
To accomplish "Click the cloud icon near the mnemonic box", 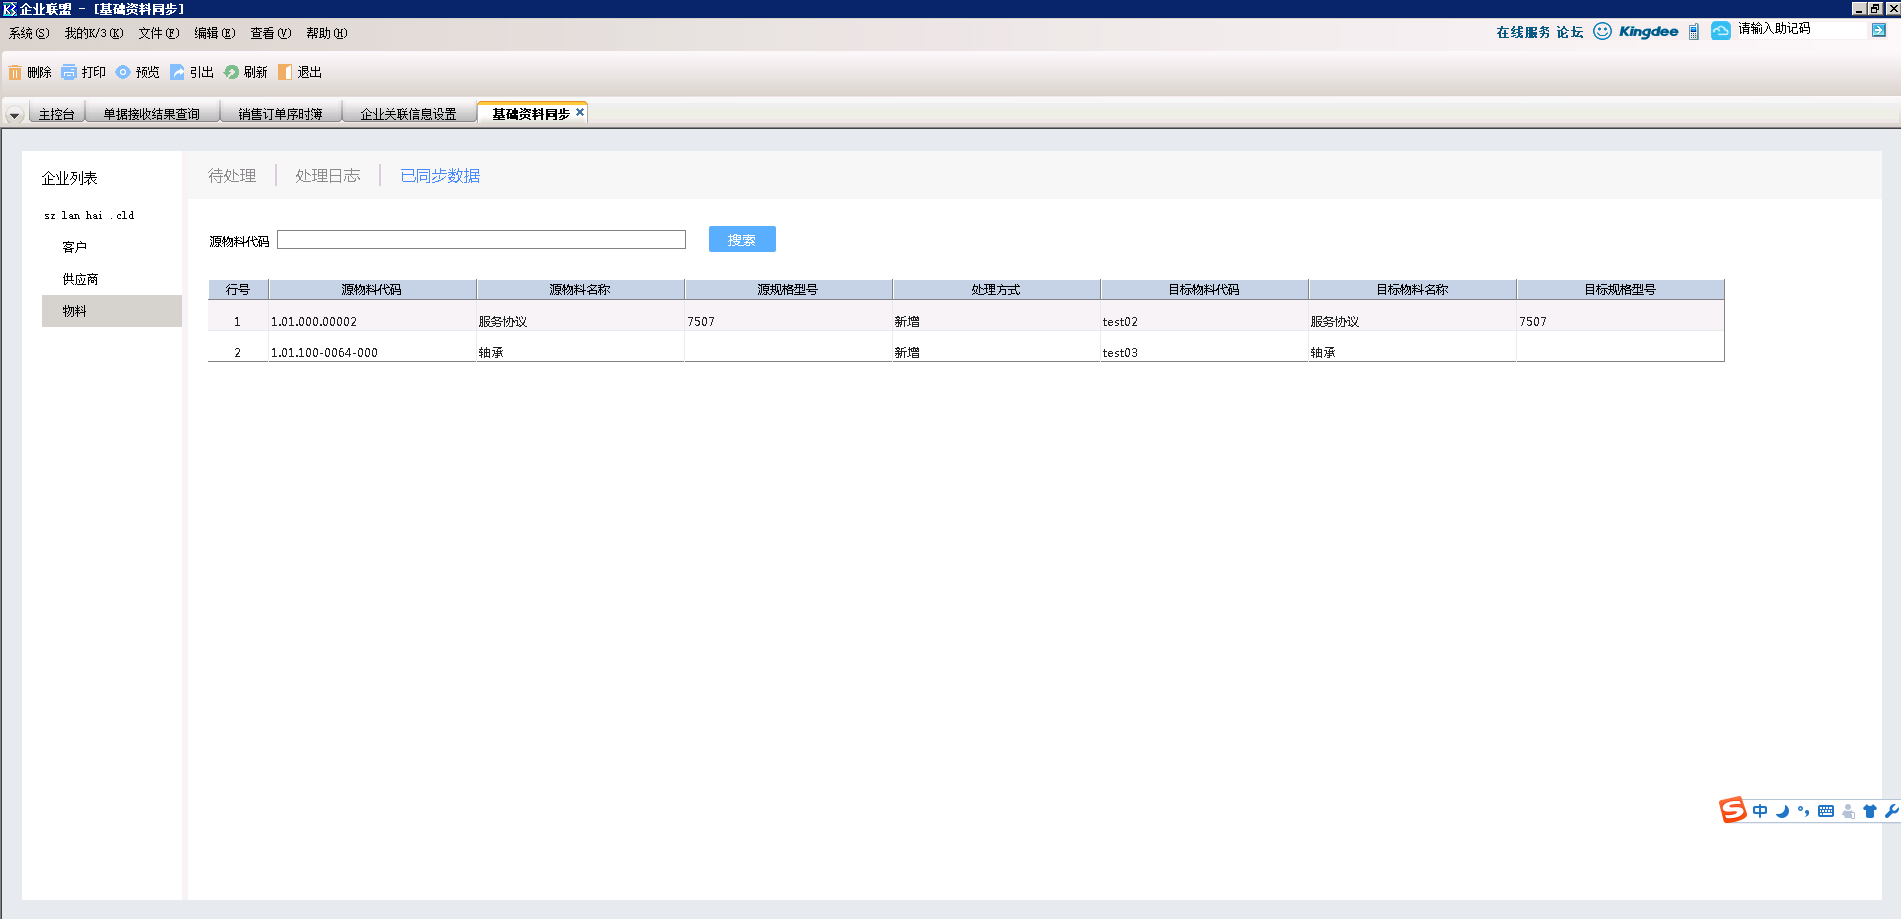I will 1720,31.
